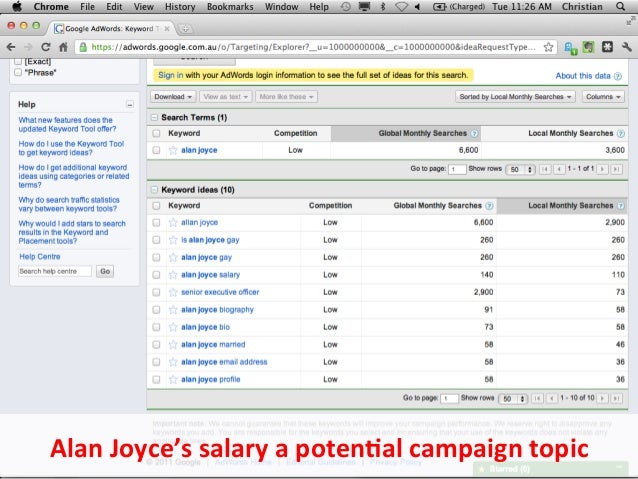638x479 pixels.
Task: Select all Keyword ideas header checkbox
Action: click(x=156, y=206)
